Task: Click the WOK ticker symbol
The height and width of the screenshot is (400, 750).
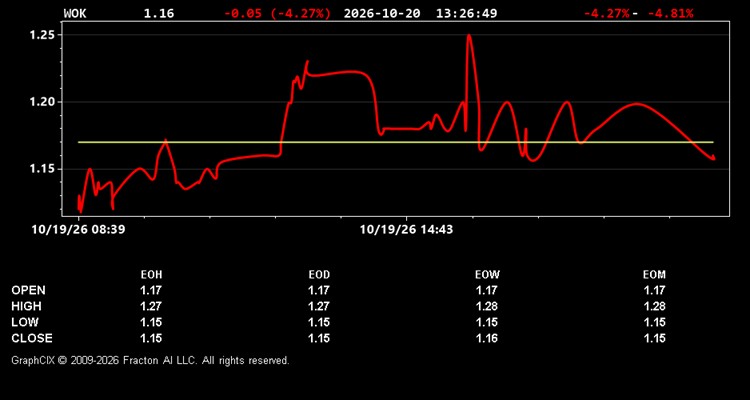Action: point(75,13)
